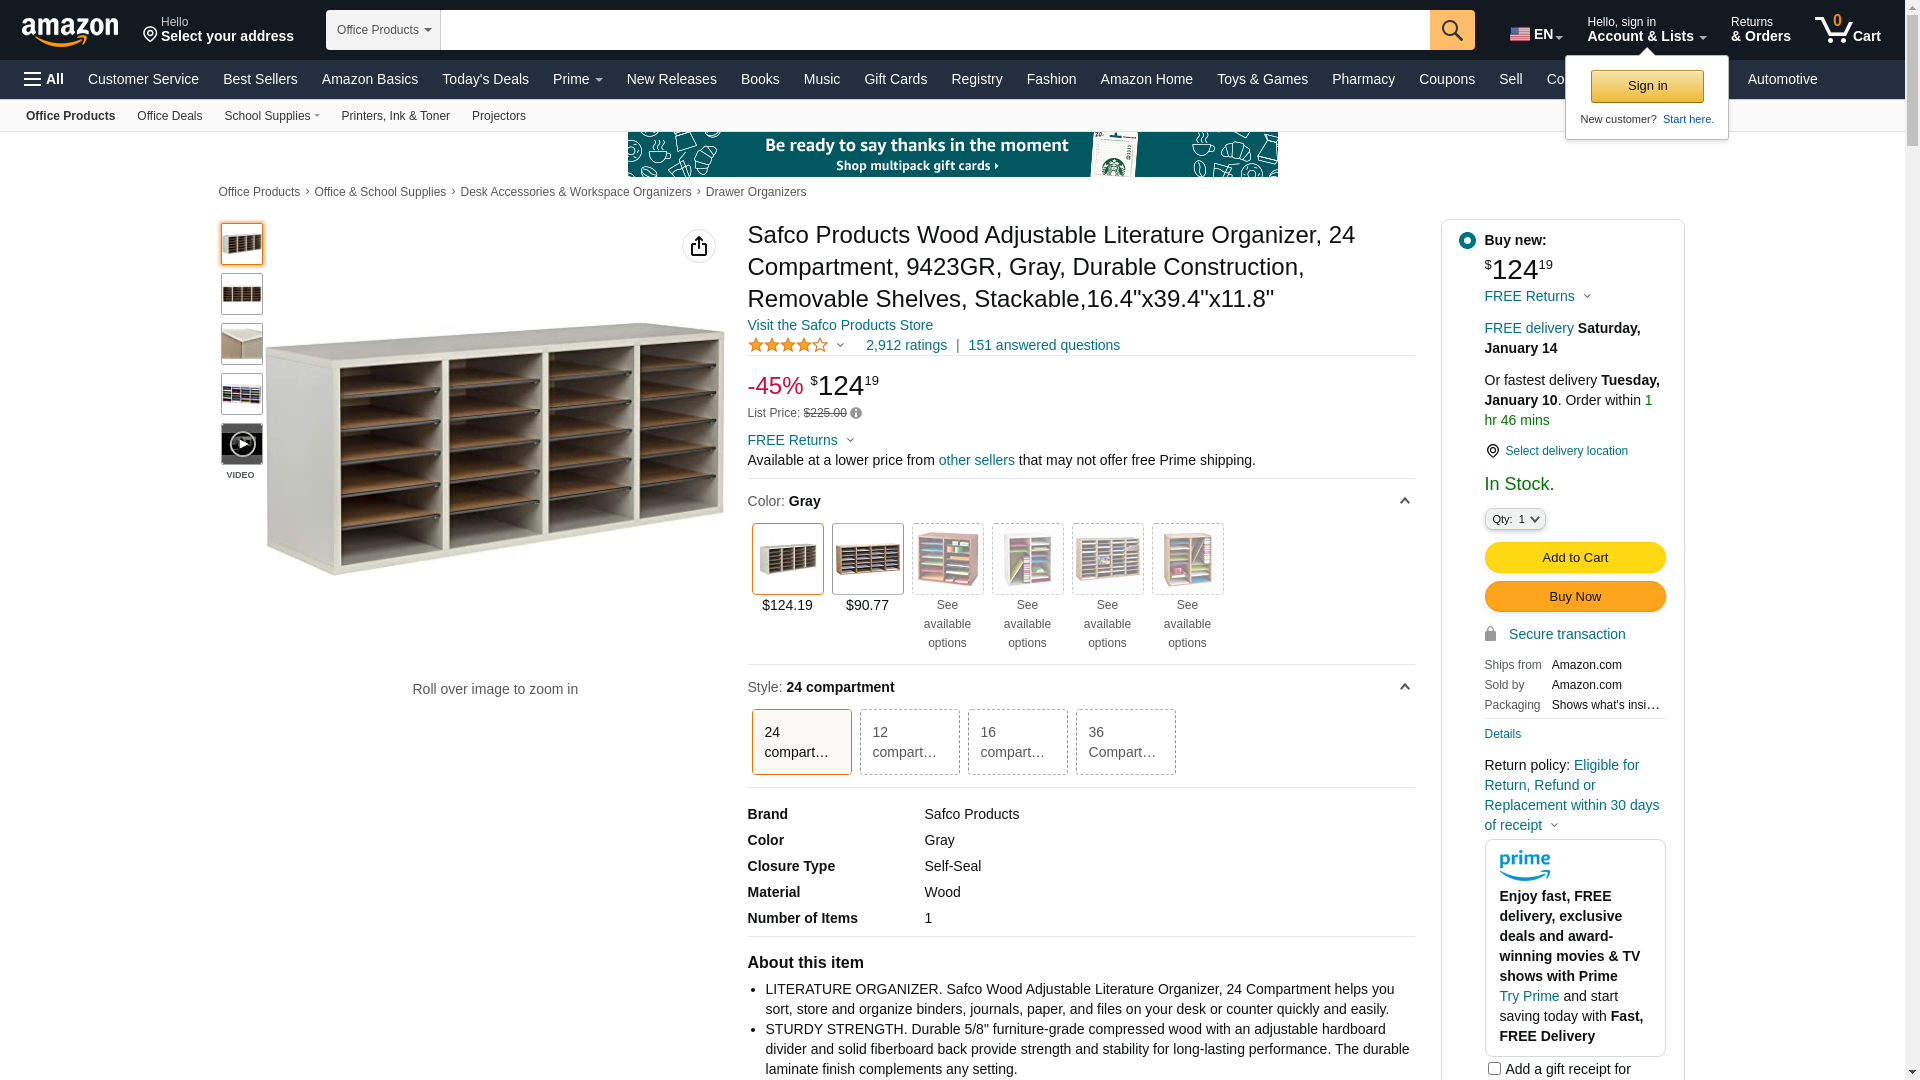
Task: Open the Qty quantity dropdown
Action: [x=1515, y=519]
